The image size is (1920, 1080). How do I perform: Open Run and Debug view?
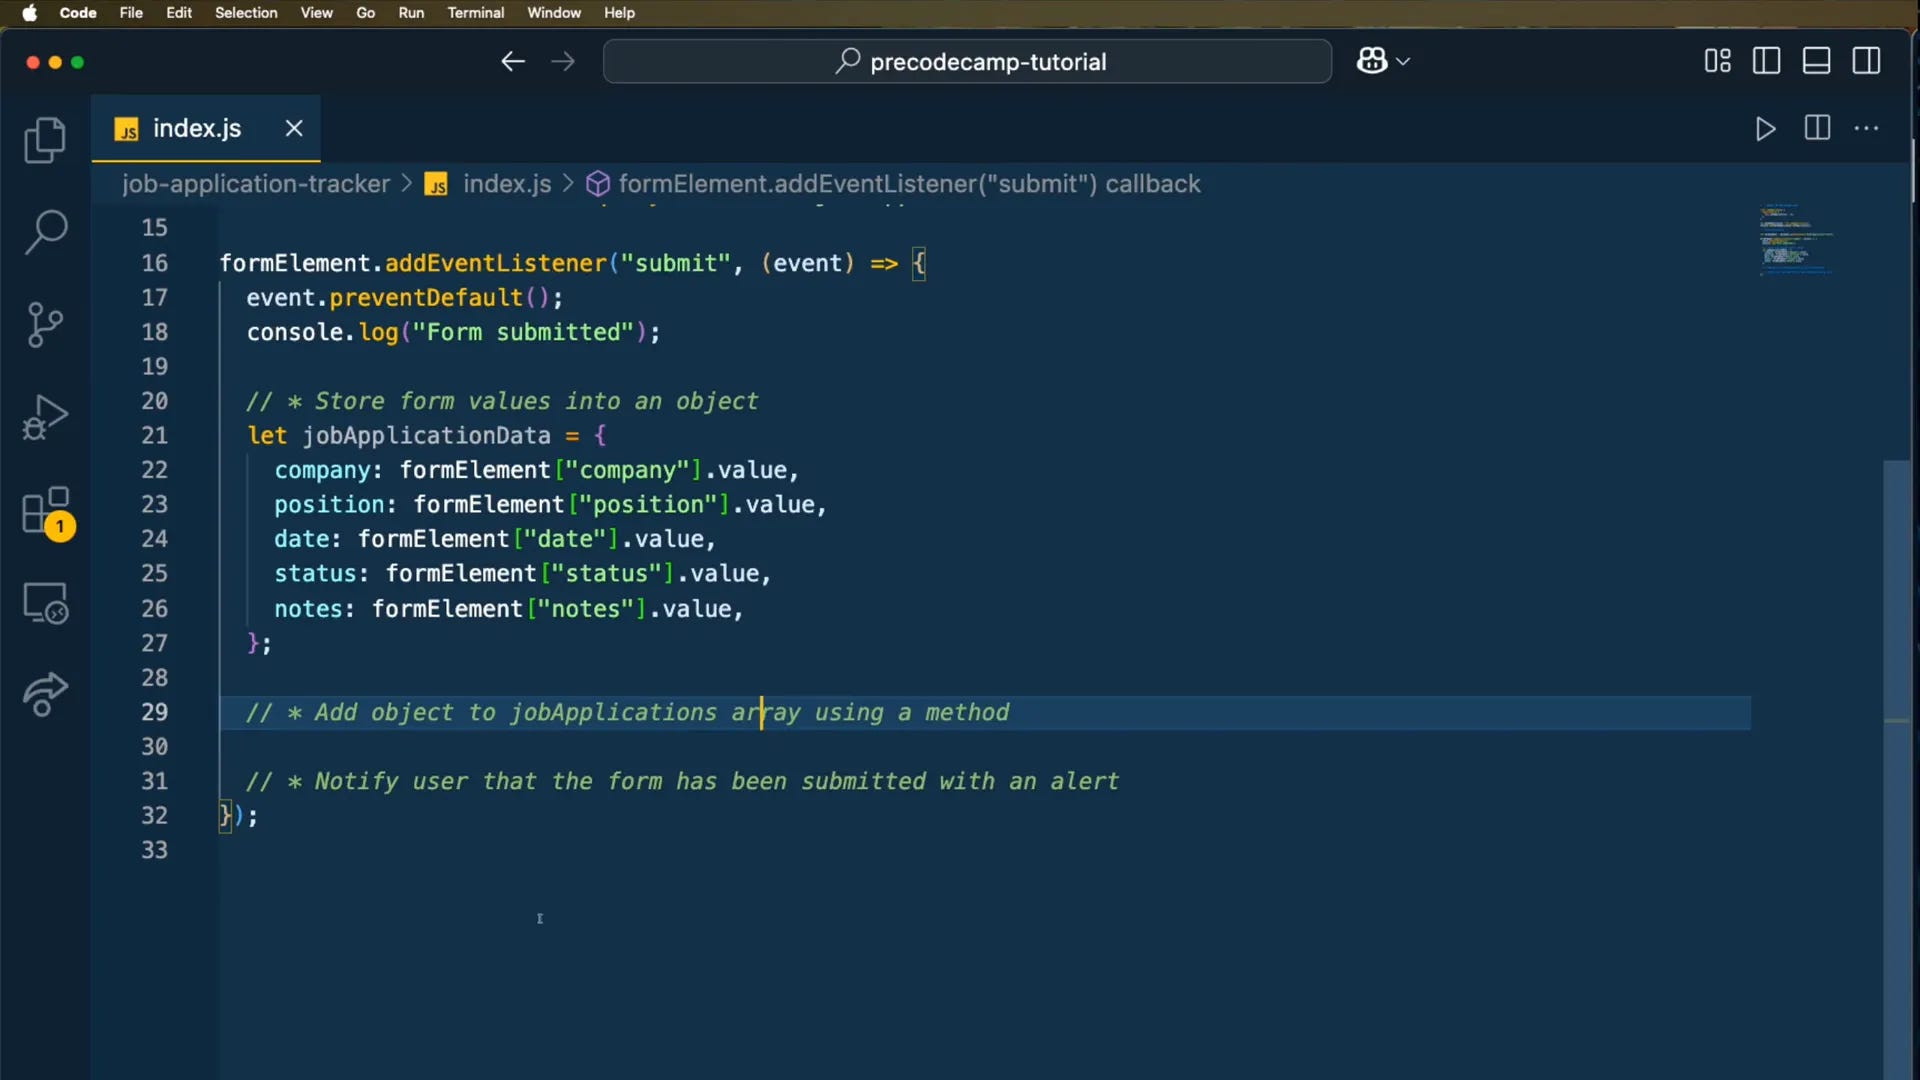pos(45,417)
